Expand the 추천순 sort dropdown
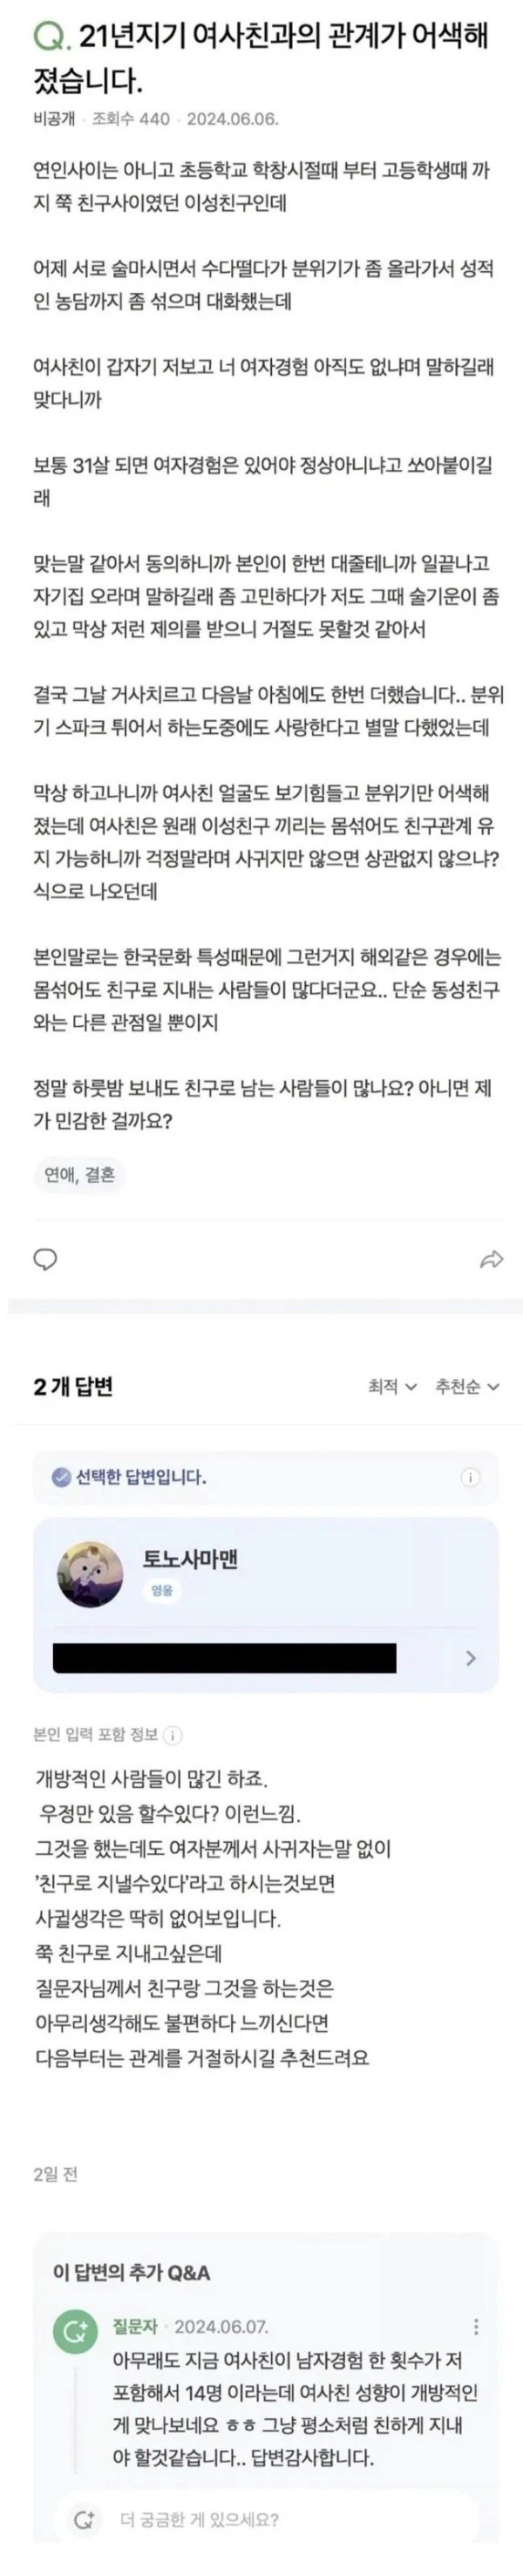The height and width of the screenshot is (2576, 523). pos(467,1386)
